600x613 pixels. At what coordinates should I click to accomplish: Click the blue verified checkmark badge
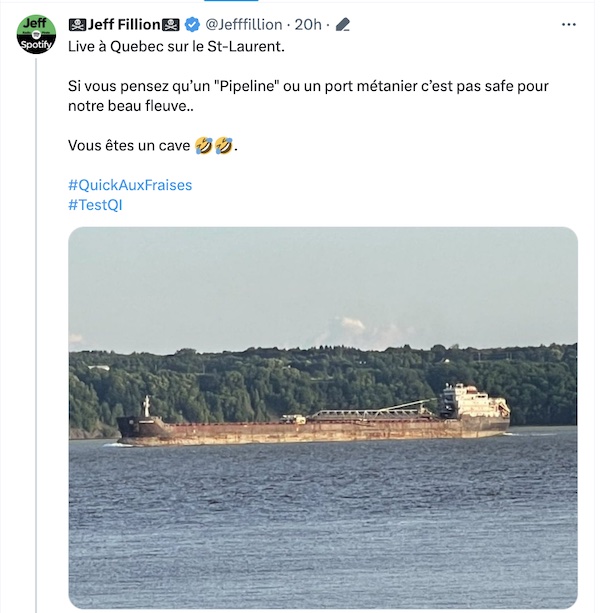tap(192, 25)
